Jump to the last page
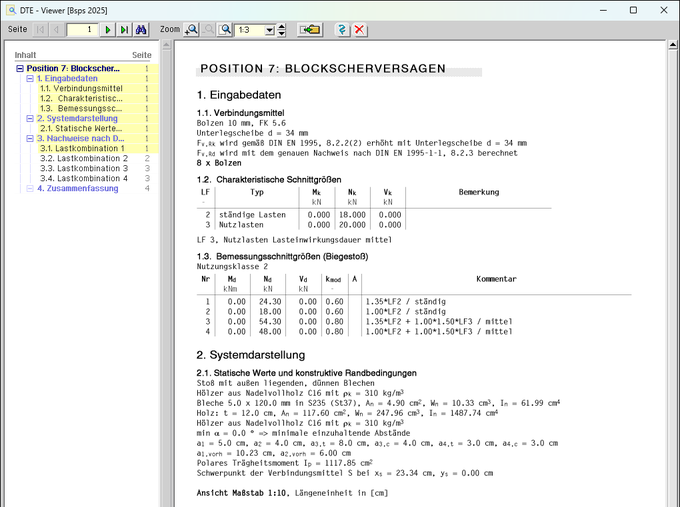 click(x=124, y=30)
